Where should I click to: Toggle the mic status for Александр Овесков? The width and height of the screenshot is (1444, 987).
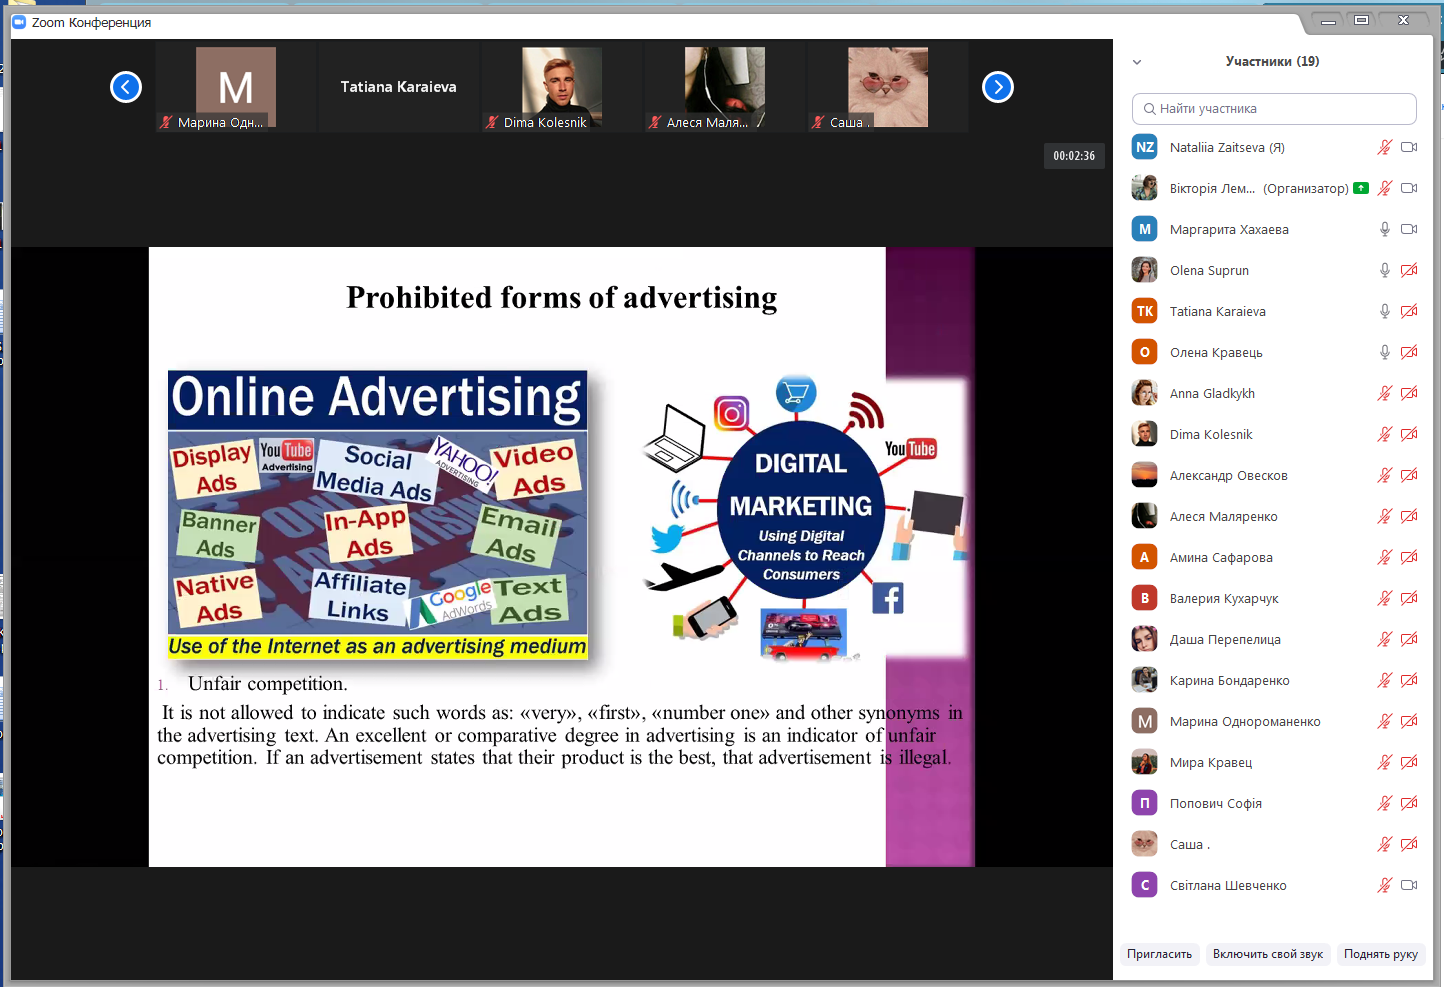pos(1385,475)
